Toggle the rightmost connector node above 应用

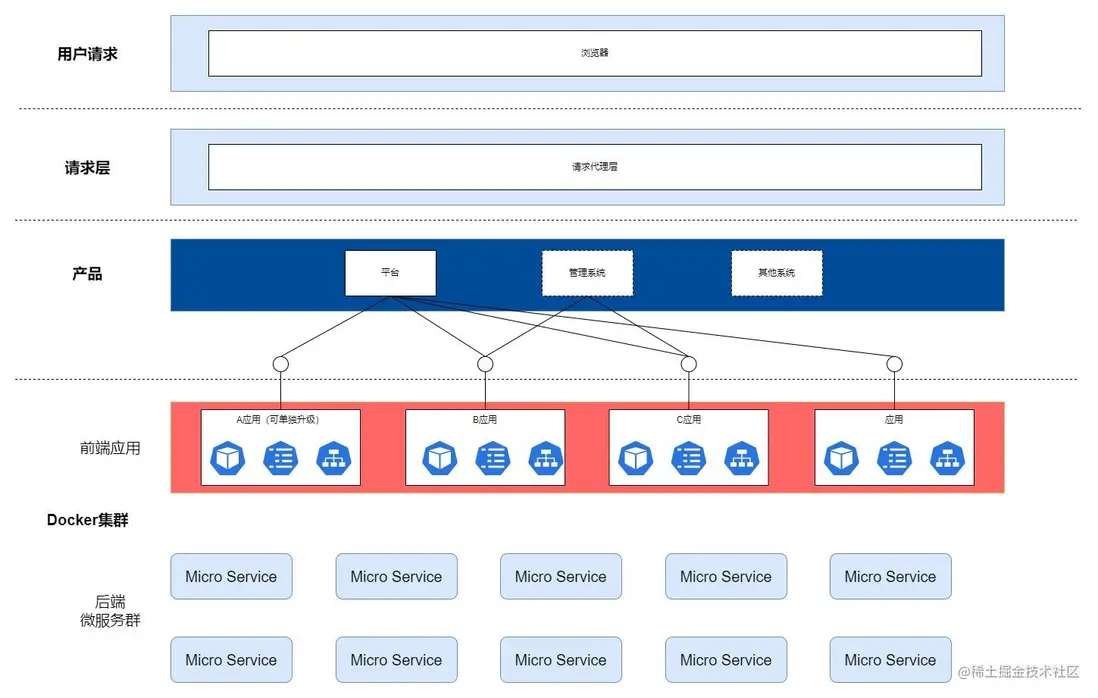[894, 364]
